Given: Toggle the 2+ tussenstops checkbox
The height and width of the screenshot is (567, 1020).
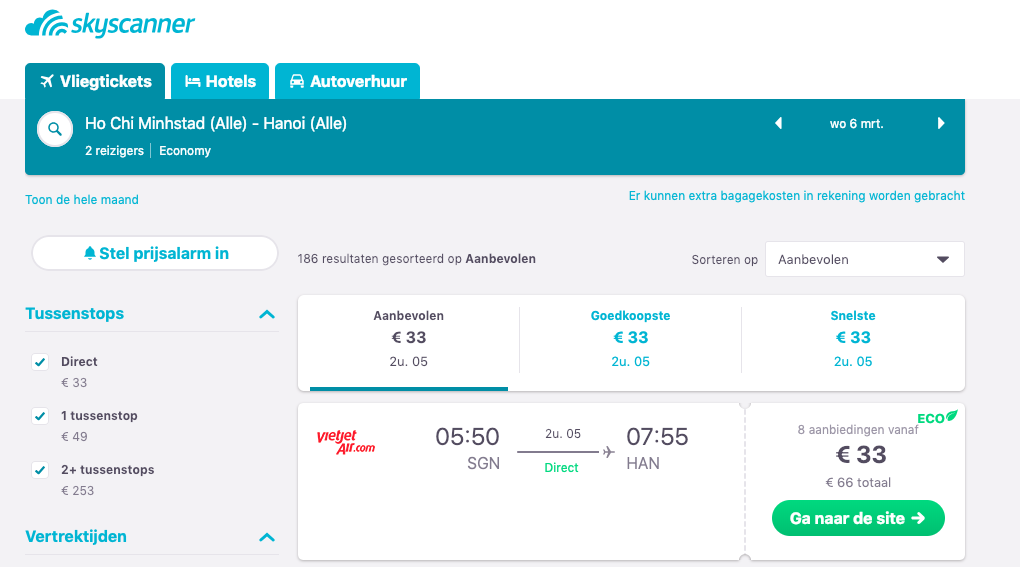Looking at the screenshot, I should (40, 470).
